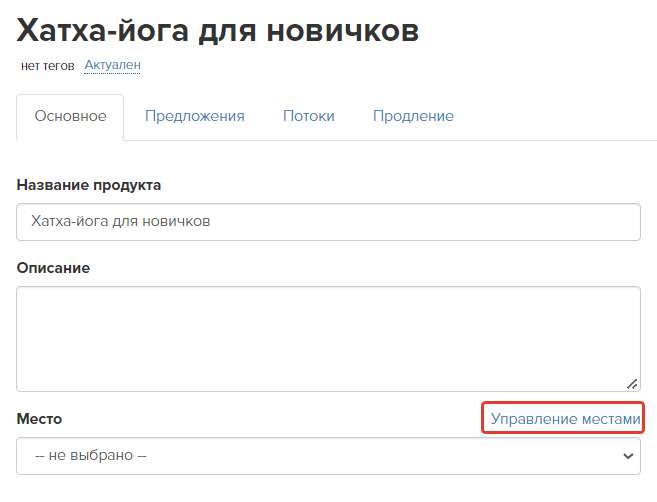The height and width of the screenshot is (502, 657).
Task: Click the Актуален status link
Action: click(x=112, y=65)
